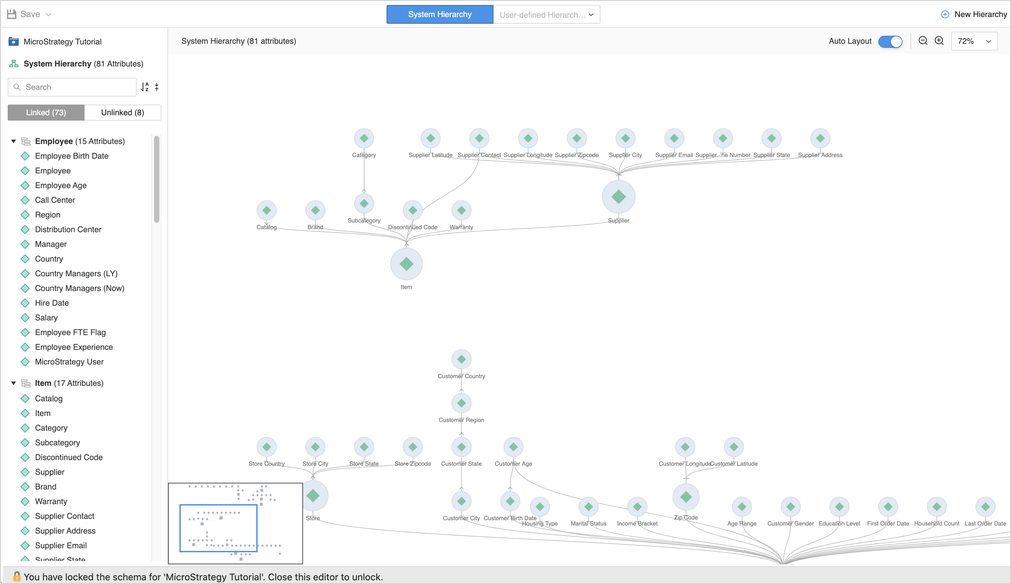Click the System Hierarchy button
This screenshot has height=584, width=1011.
(440, 14)
